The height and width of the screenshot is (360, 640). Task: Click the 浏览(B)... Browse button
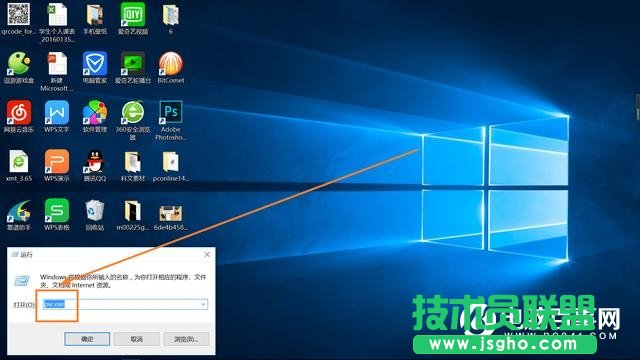point(186,339)
